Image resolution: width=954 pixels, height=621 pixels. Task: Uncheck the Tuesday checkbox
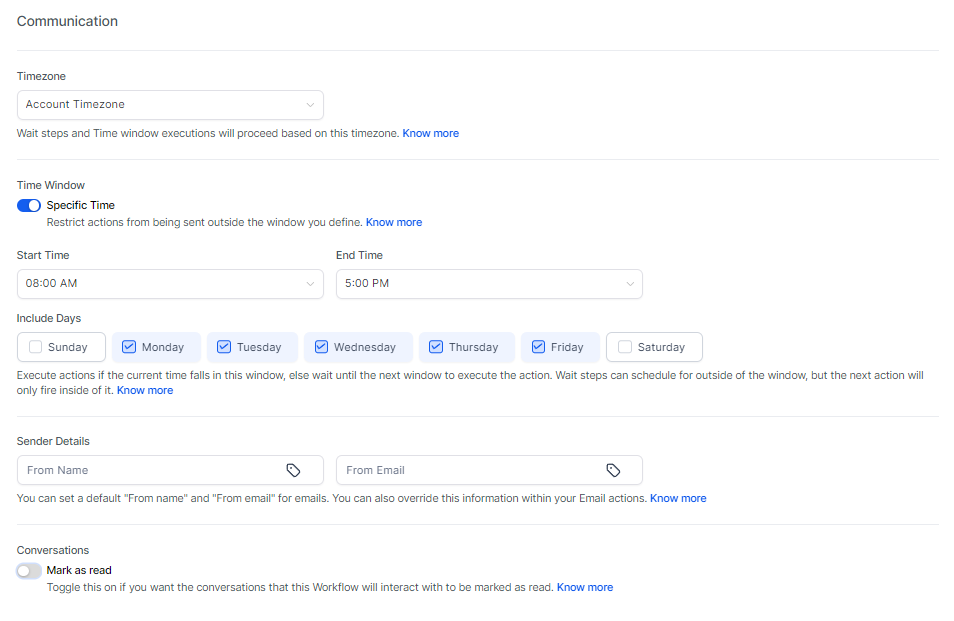coord(224,347)
